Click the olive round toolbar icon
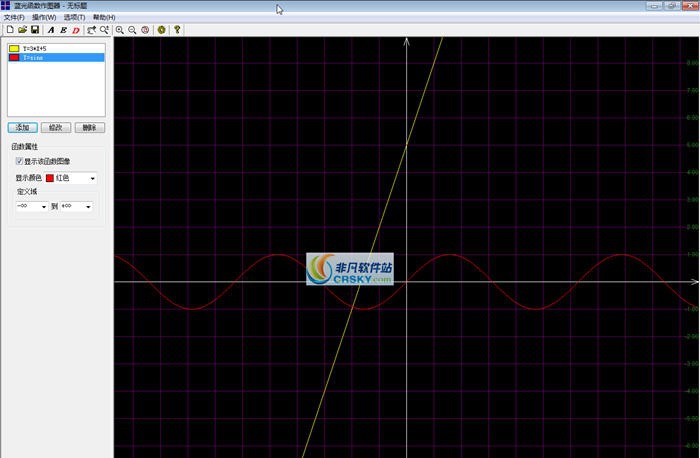The width and height of the screenshot is (700, 458). (x=161, y=30)
